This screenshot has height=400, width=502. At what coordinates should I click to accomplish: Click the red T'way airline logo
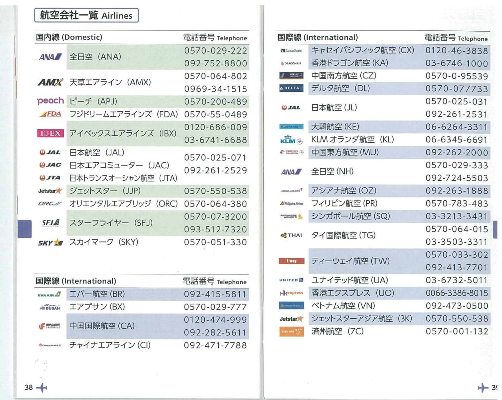pyautogui.click(x=292, y=261)
